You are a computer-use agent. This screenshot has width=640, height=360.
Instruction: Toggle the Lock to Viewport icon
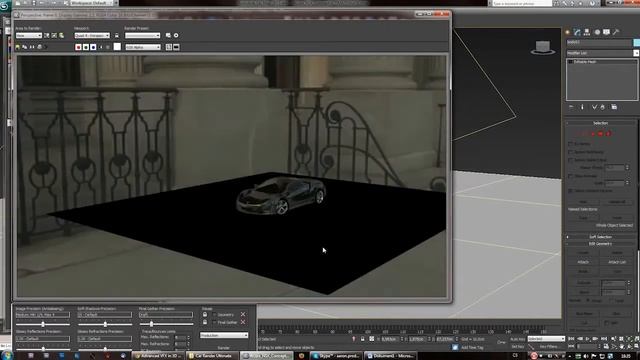coord(117,36)
